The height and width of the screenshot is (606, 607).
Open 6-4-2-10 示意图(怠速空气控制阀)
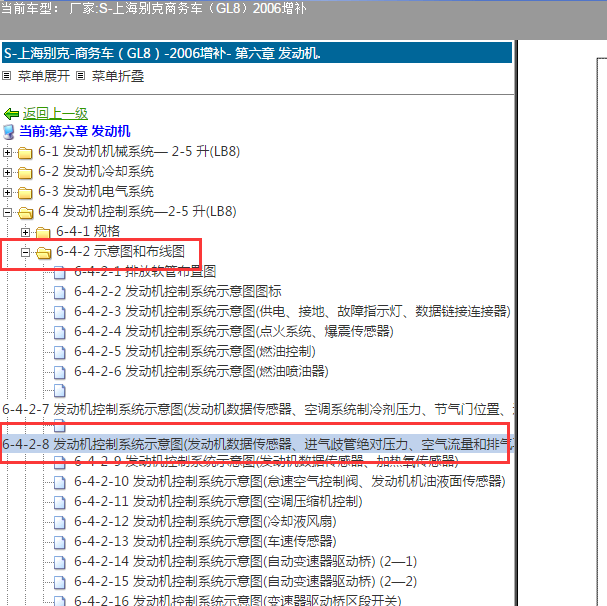[x=290, y=482]
